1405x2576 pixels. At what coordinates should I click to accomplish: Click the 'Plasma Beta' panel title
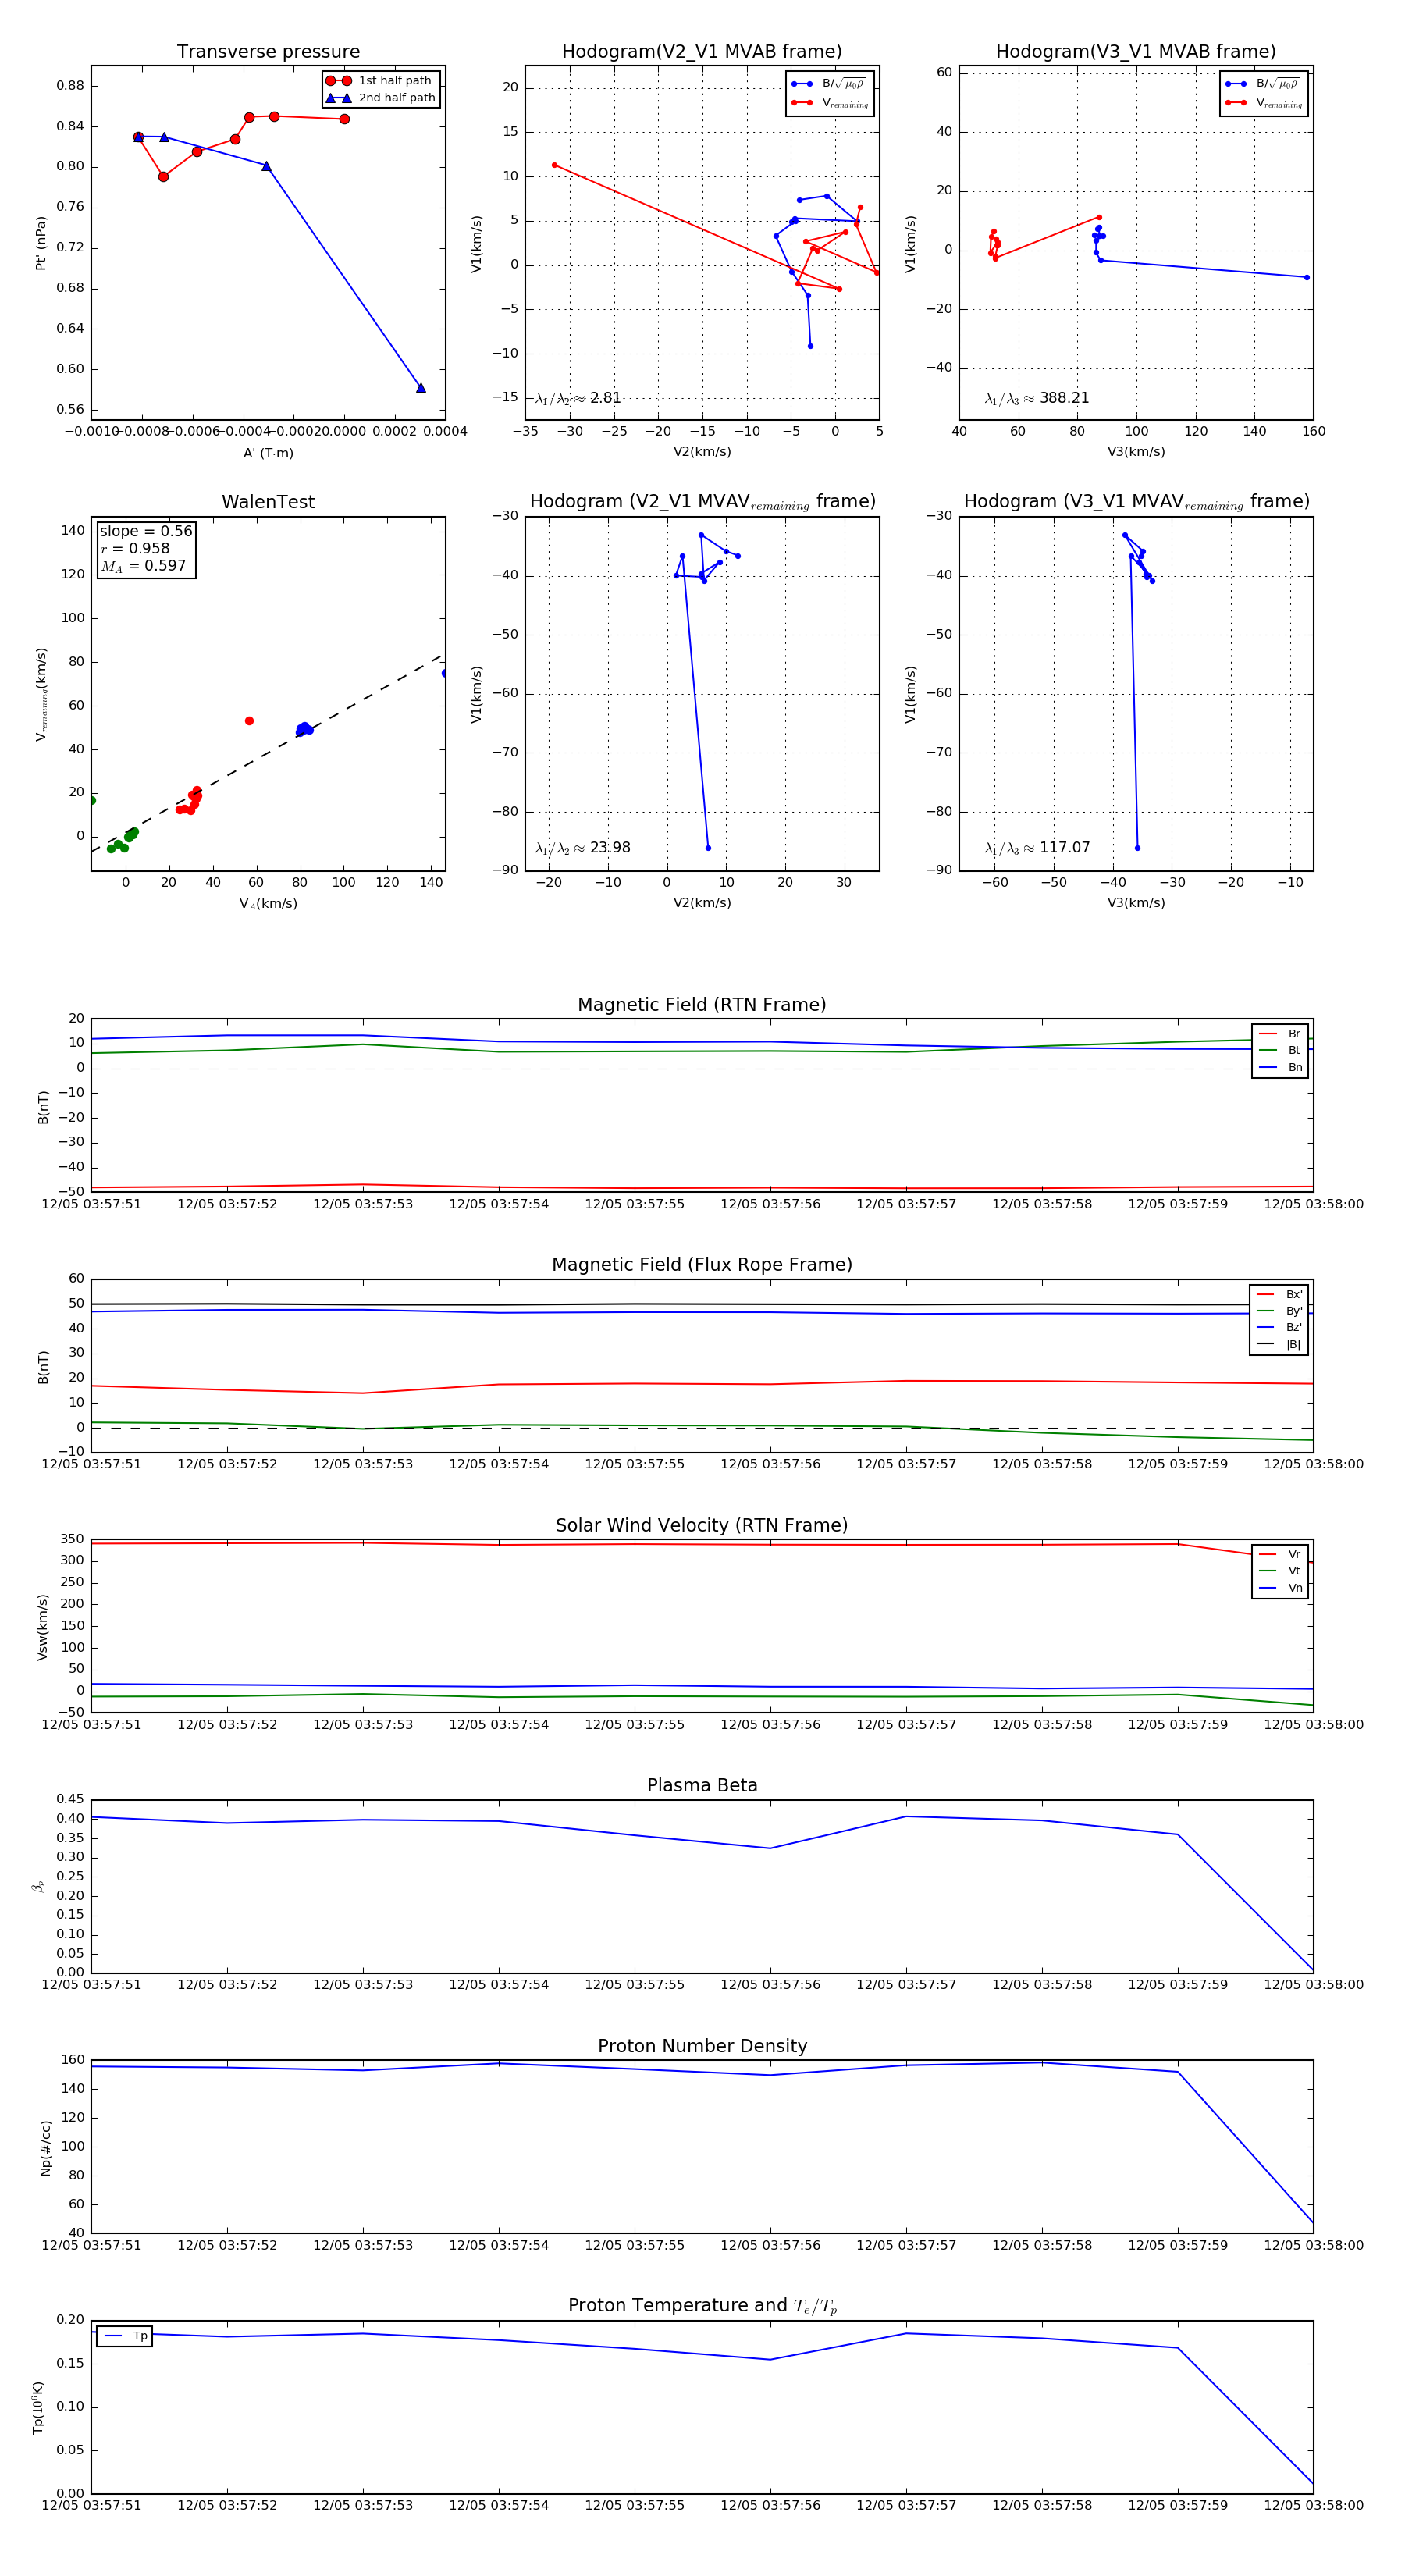702,1786
